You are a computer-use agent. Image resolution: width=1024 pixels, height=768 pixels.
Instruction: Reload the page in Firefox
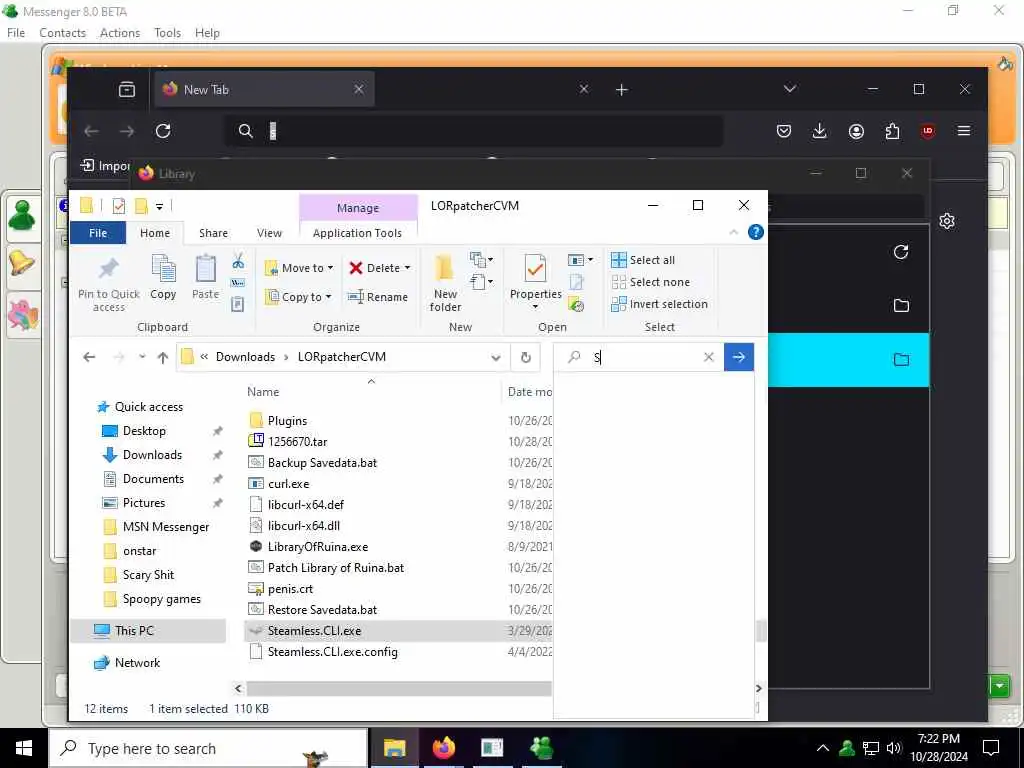(x=163, y=131)
